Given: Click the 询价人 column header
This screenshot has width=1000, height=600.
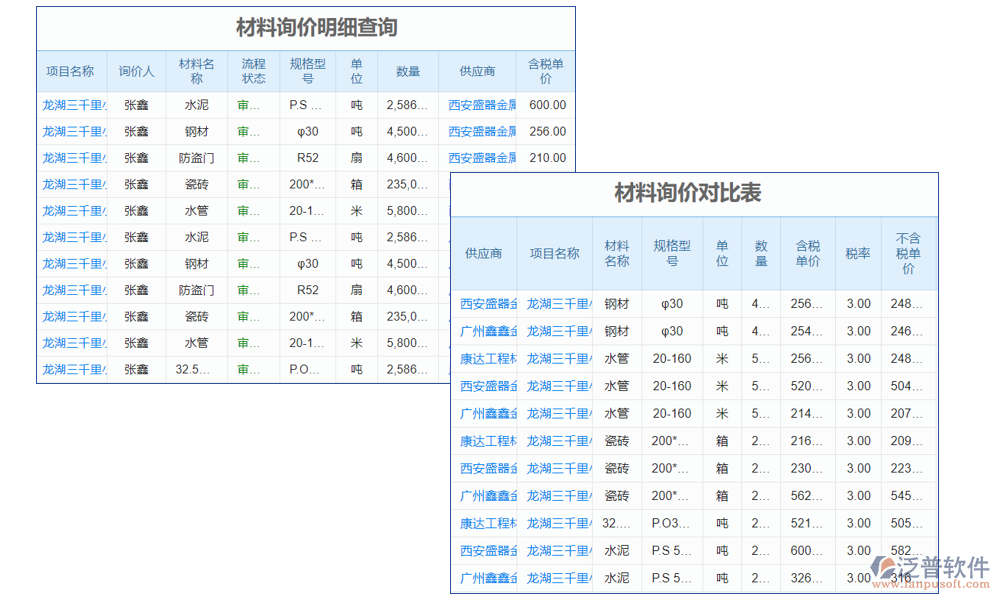Looking at the screenshot, I should click(x=136, y=71).
